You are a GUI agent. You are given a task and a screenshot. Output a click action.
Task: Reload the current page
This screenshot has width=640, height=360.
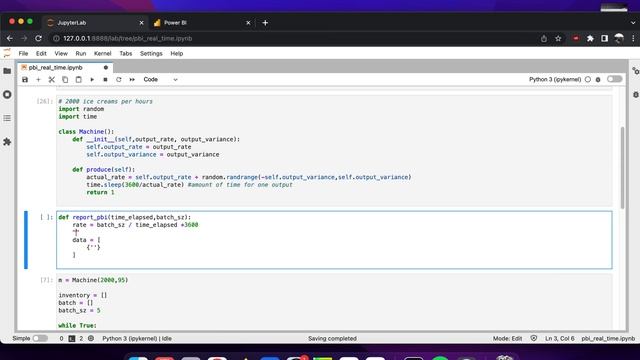[x=38, y=38]
